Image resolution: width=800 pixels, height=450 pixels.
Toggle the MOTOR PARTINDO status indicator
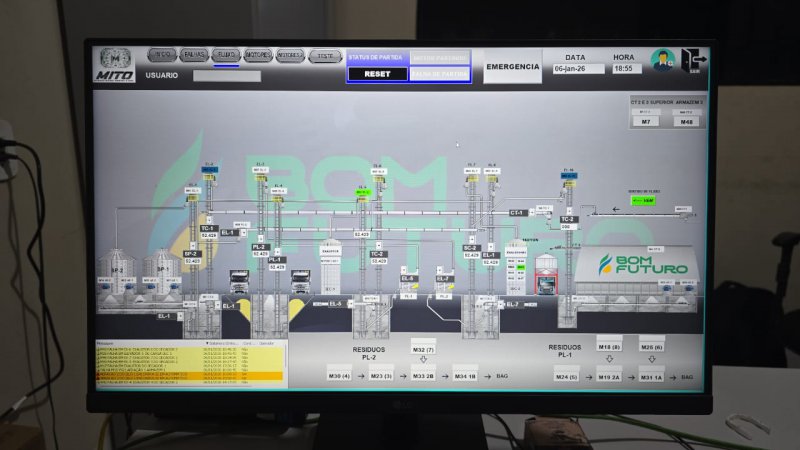click(x=439, y=58)
